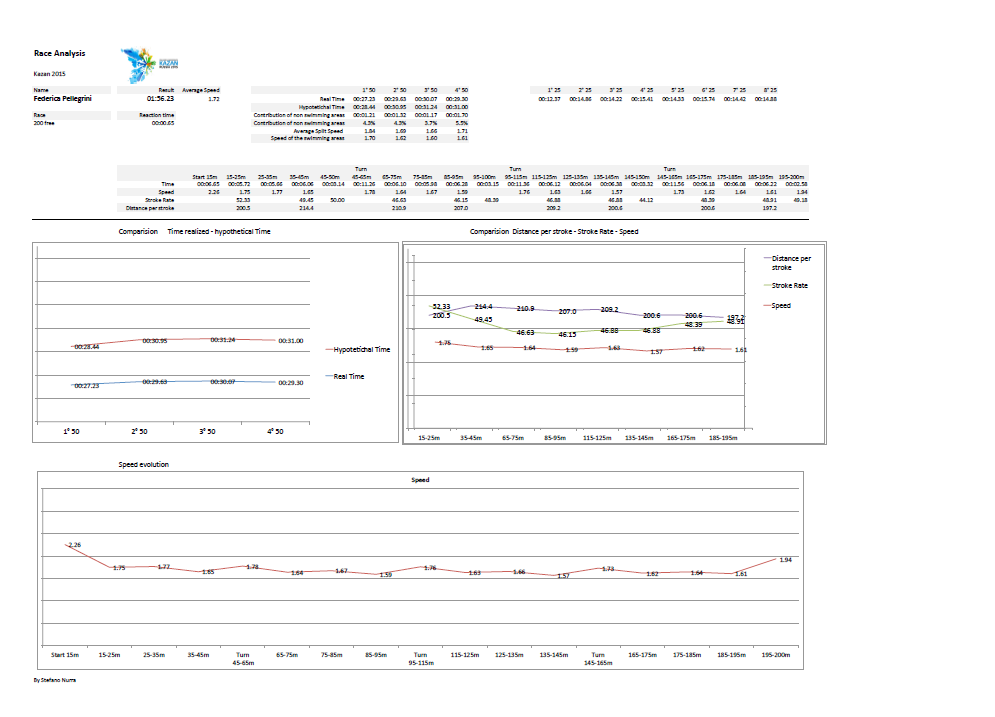Click 'Real Time' legend entry in time chart
995x717 pixels.
coord(345,377)
